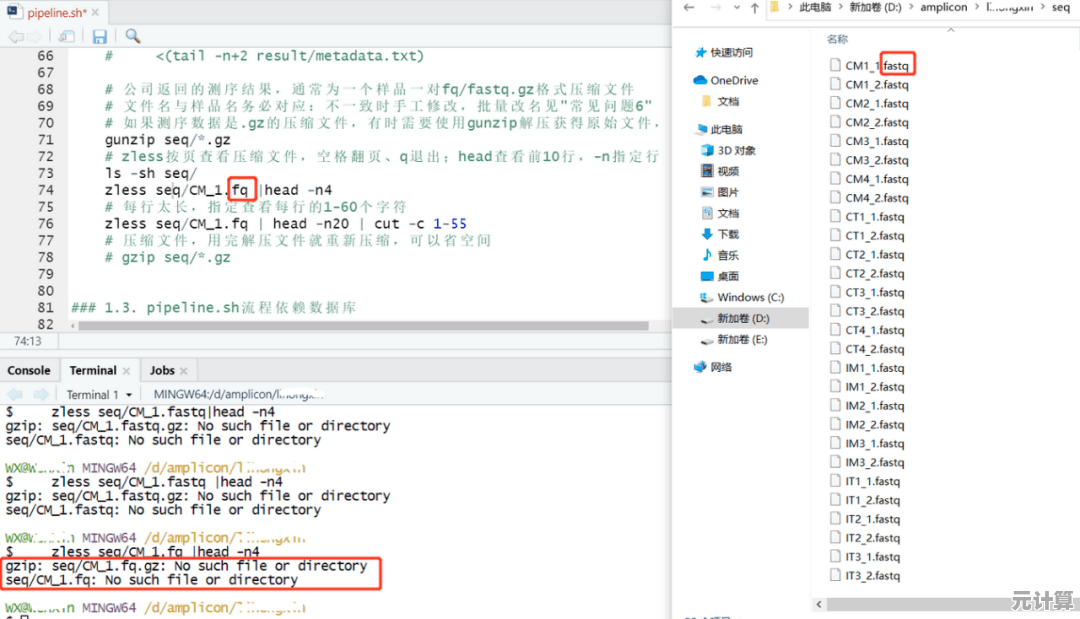The width and height of the screenshot is (1080, 619).
Task: Click the show in new window icon in editor toolbar
Action: pos(66,36)
